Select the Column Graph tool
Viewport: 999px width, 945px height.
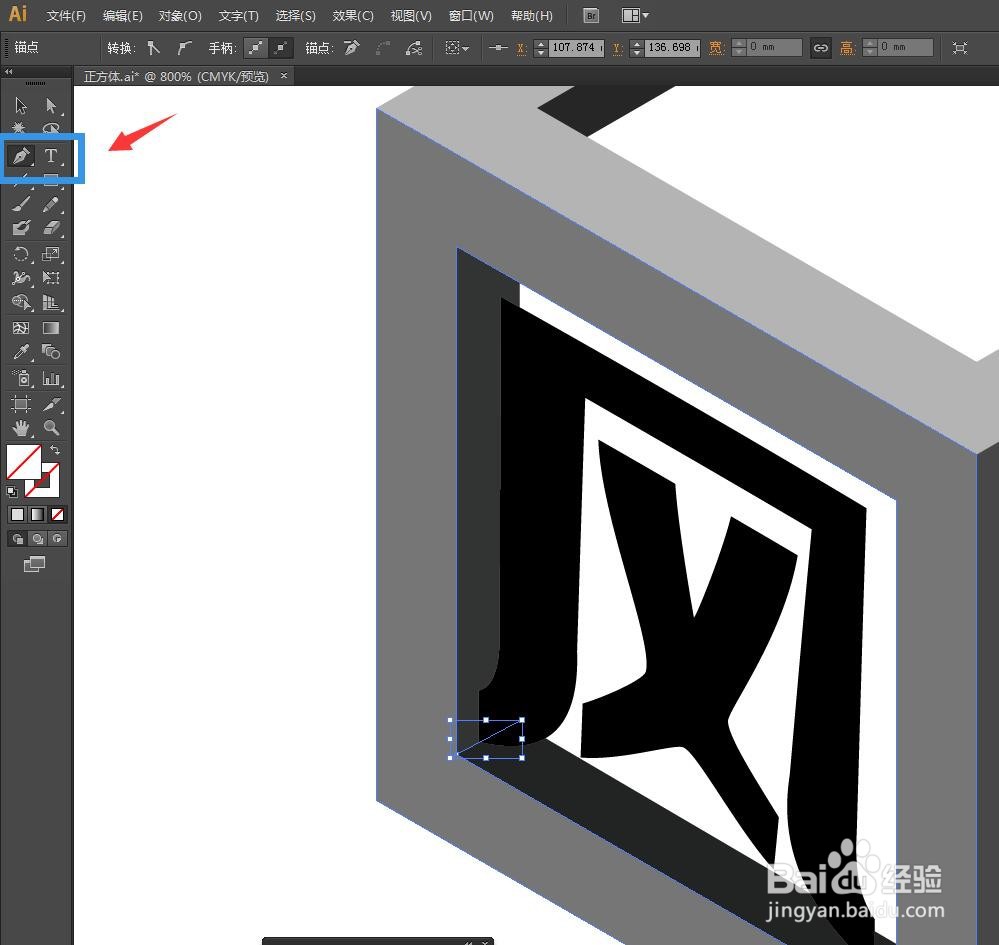50,378
